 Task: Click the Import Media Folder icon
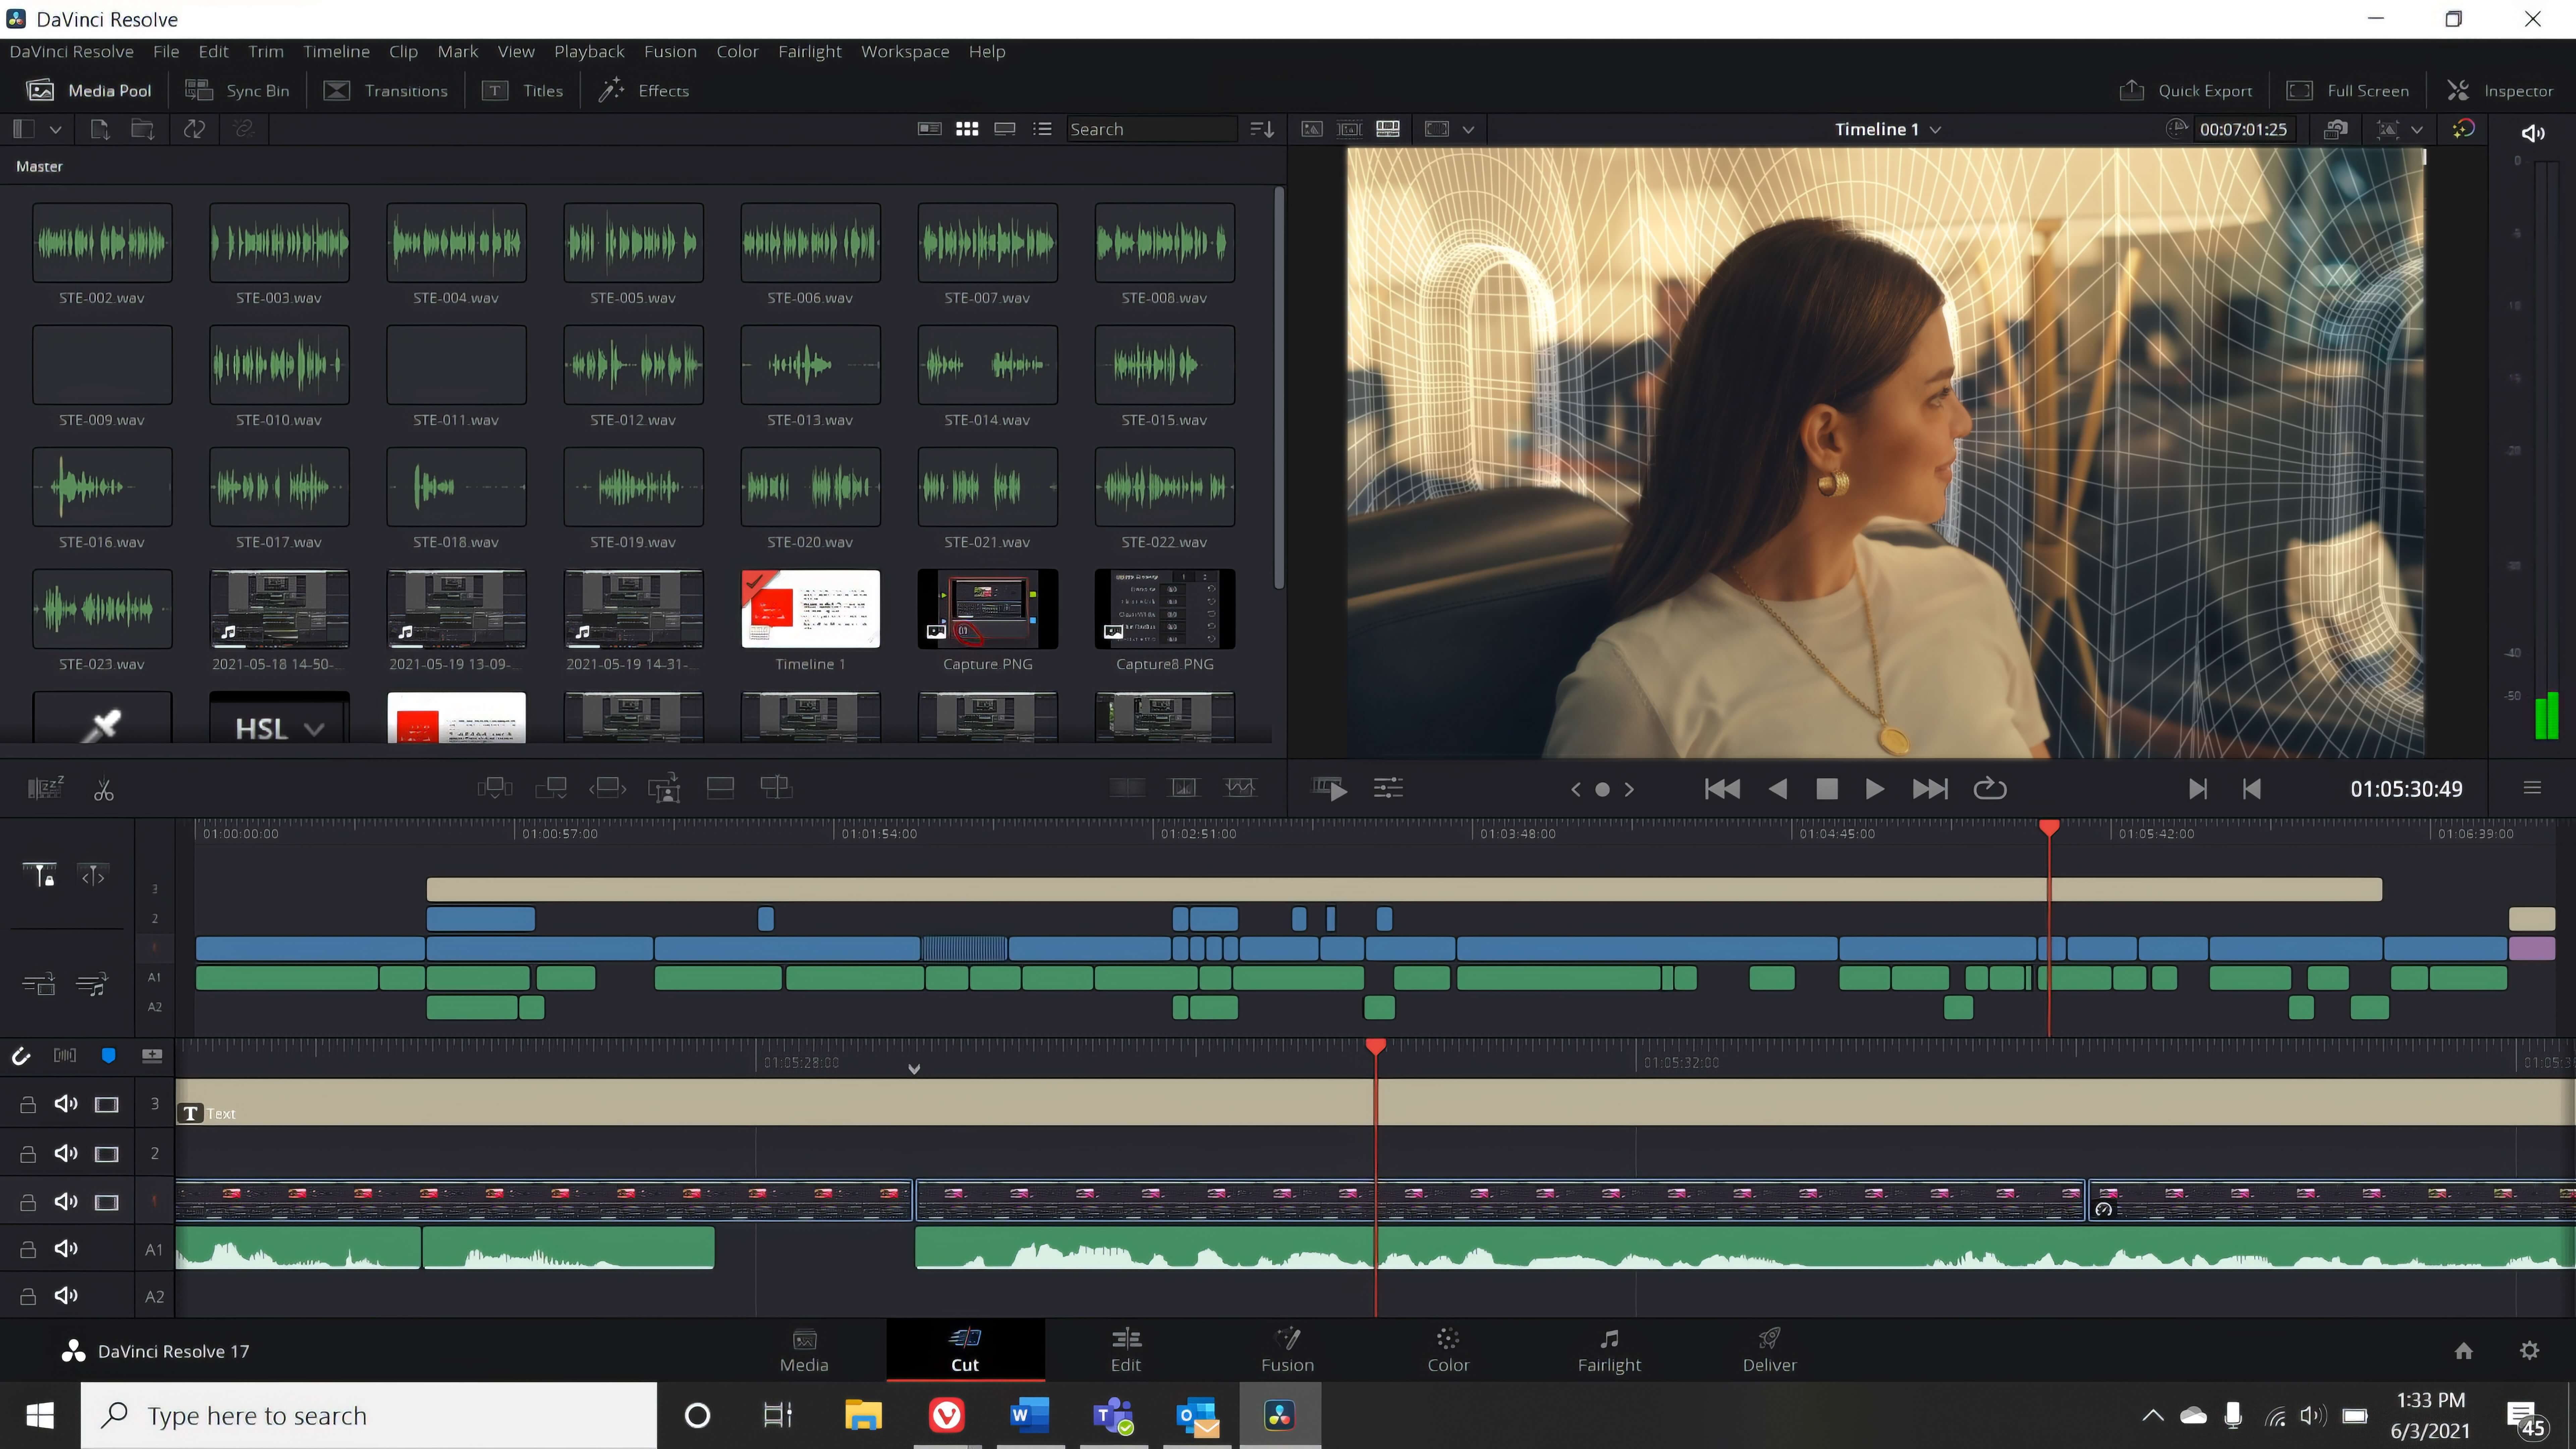143,129
